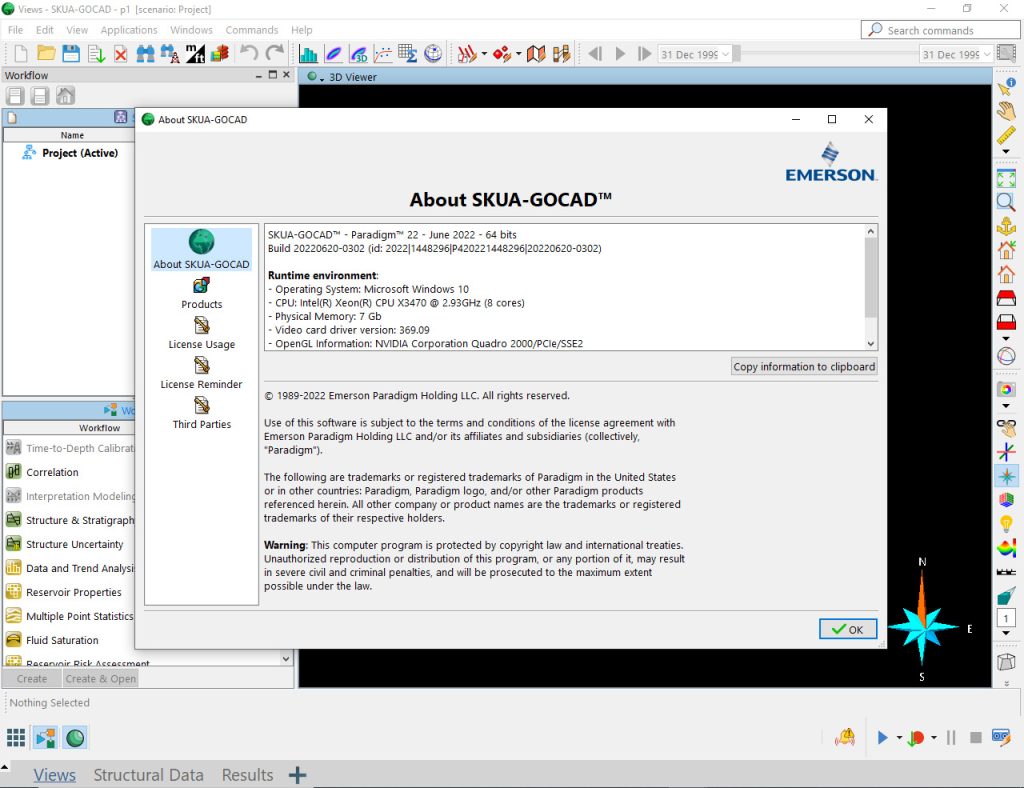
Task: Toggle the workflow panel icon in bottom bar
Action: click(46, 738)
